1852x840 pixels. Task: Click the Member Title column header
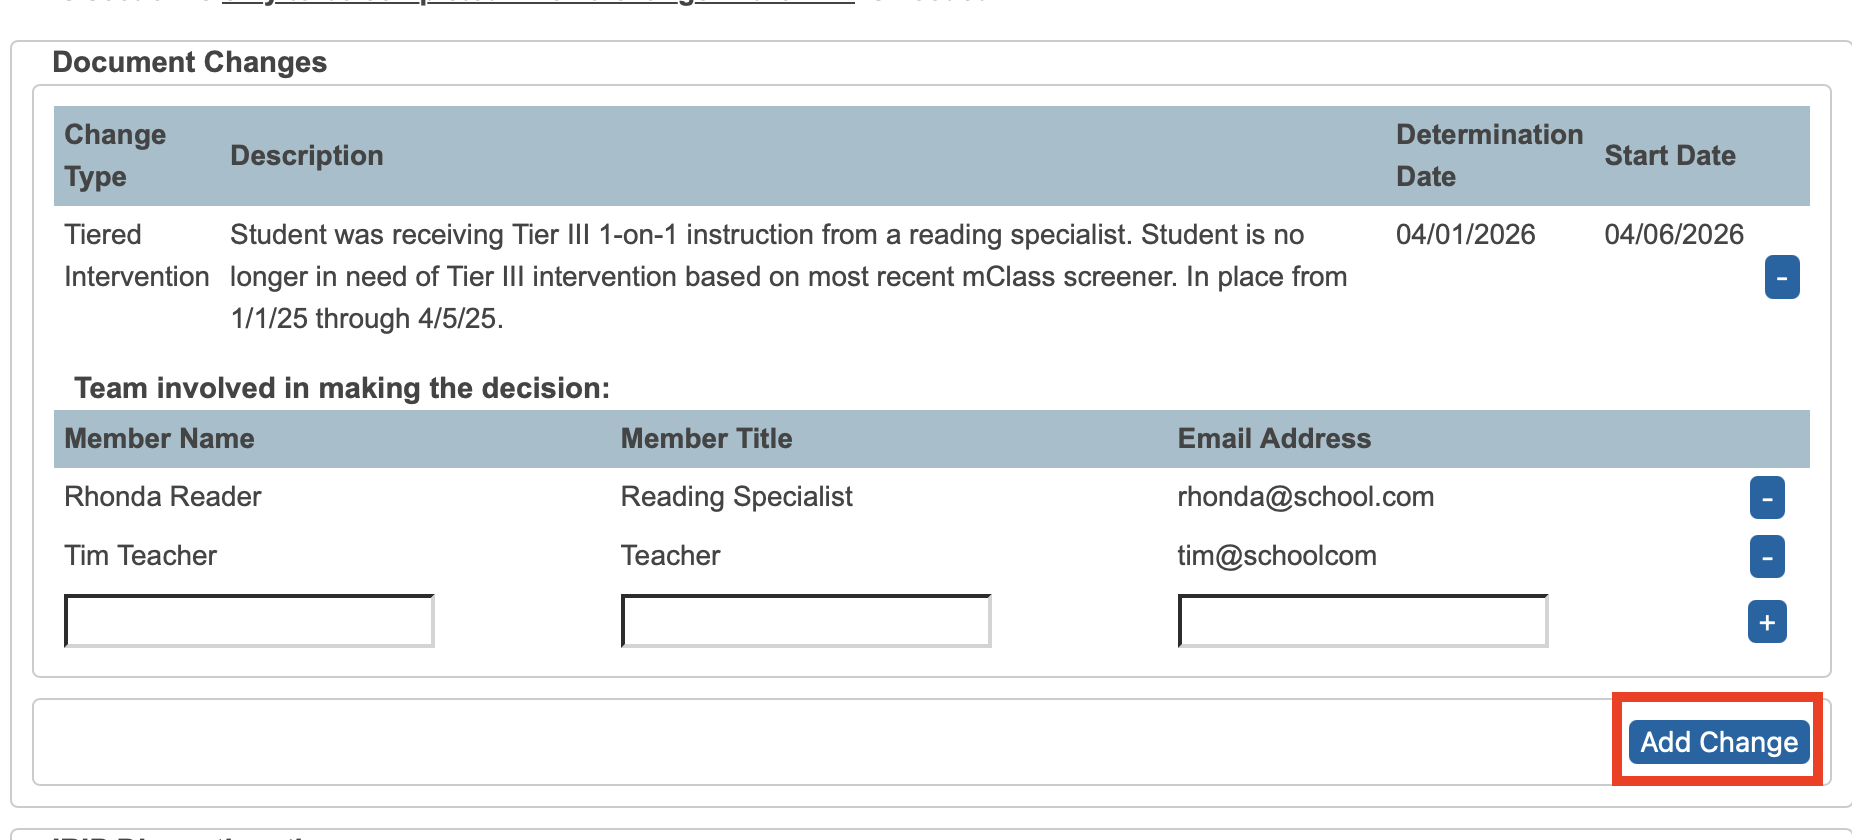pyautogui.click(x=706, y=438)
